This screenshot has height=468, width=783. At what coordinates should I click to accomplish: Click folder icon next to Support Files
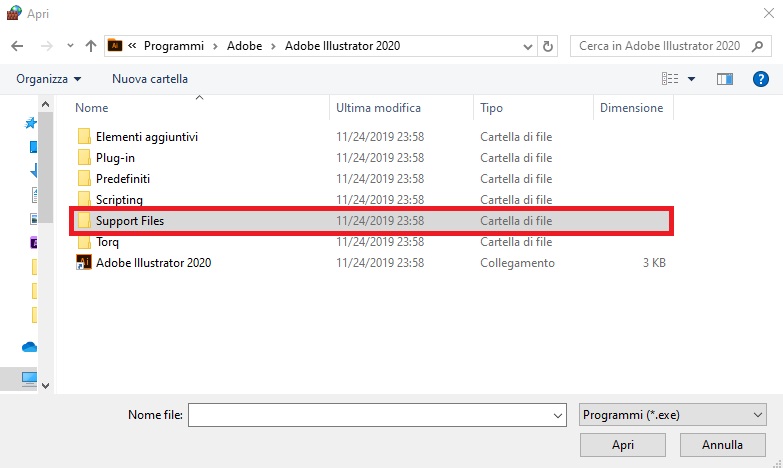click(x=84, y=220)
